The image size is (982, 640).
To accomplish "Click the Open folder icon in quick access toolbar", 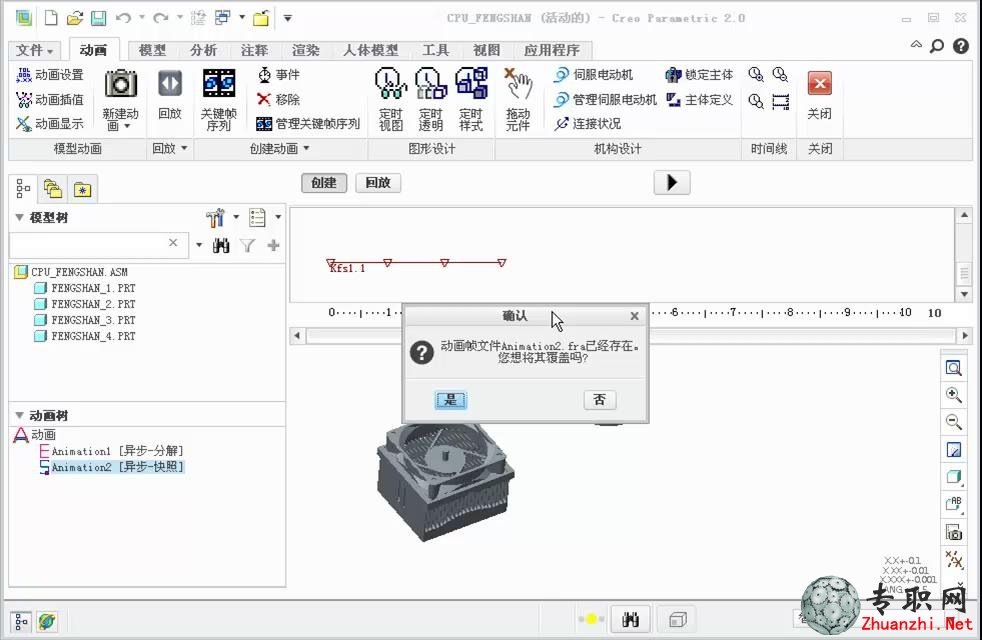I will pos(75,18).
